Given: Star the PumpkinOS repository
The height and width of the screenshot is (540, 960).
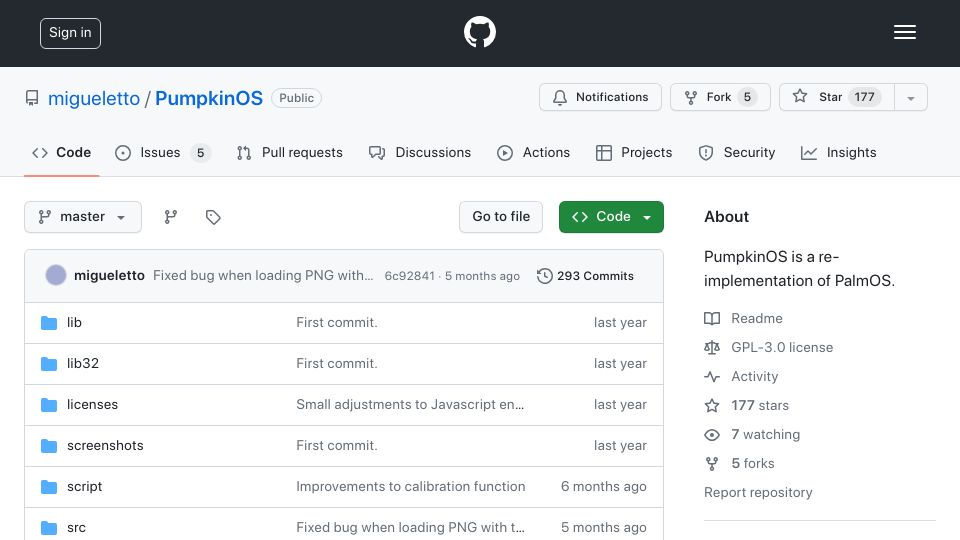Looking at the screenshot, I should click(x=837, y=97).
